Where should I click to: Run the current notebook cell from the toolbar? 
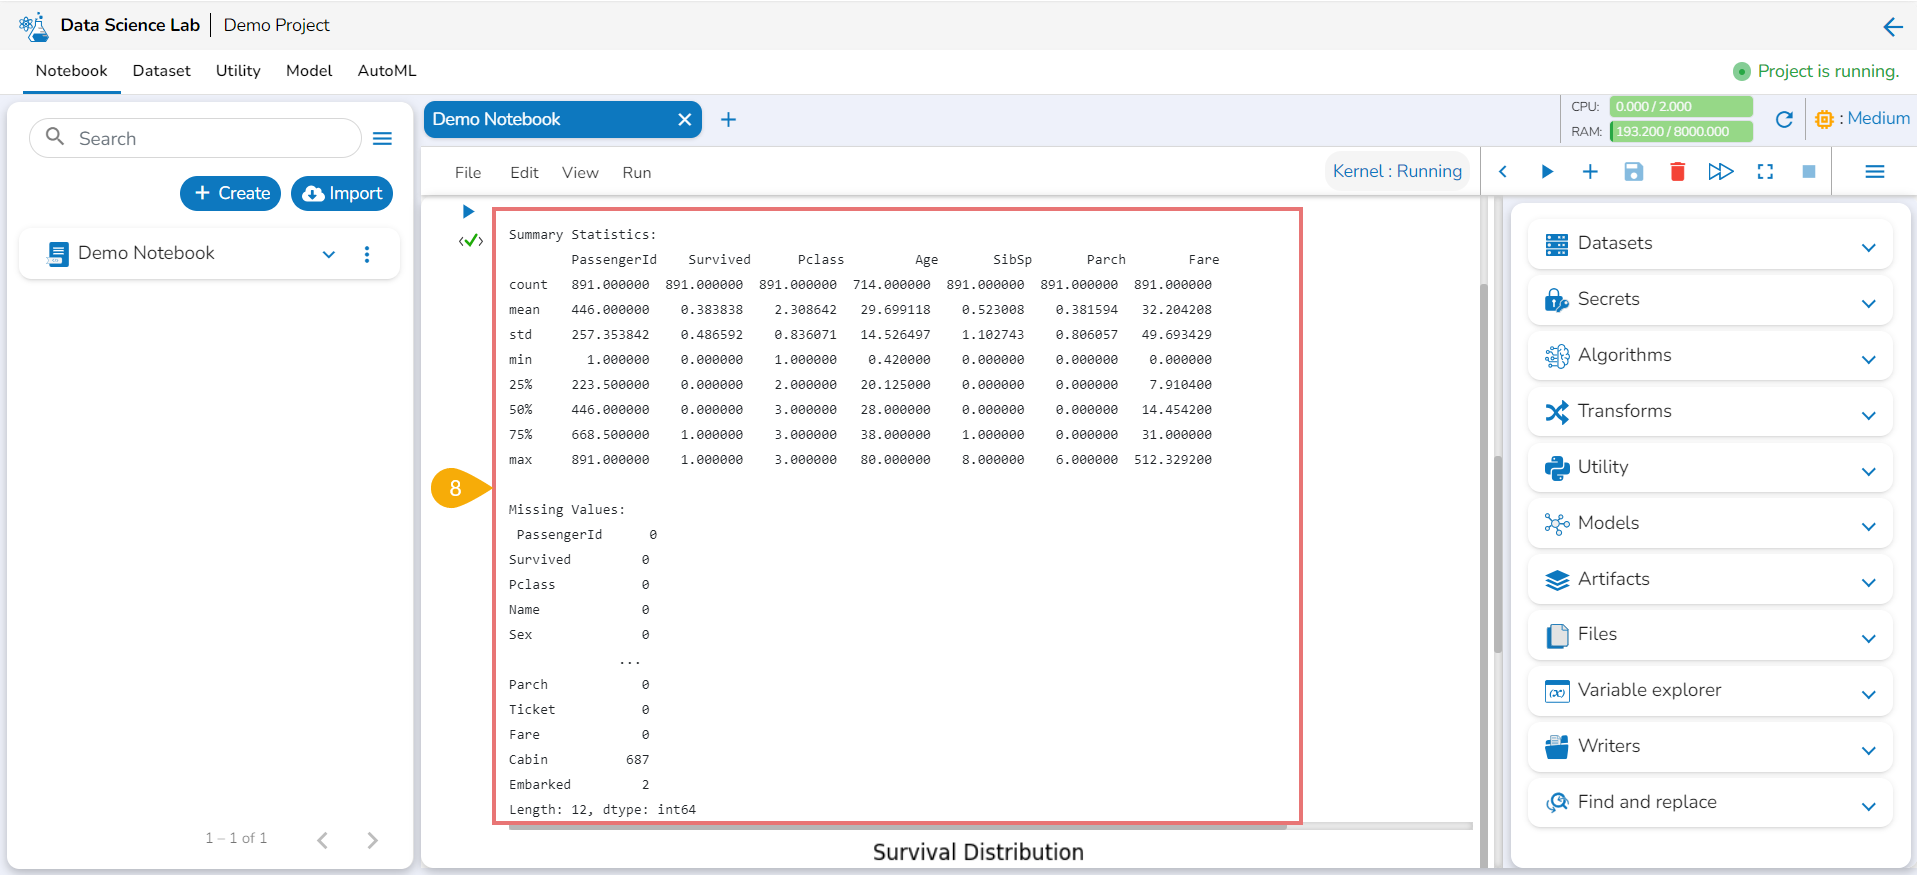click(x=1547, y=172)
